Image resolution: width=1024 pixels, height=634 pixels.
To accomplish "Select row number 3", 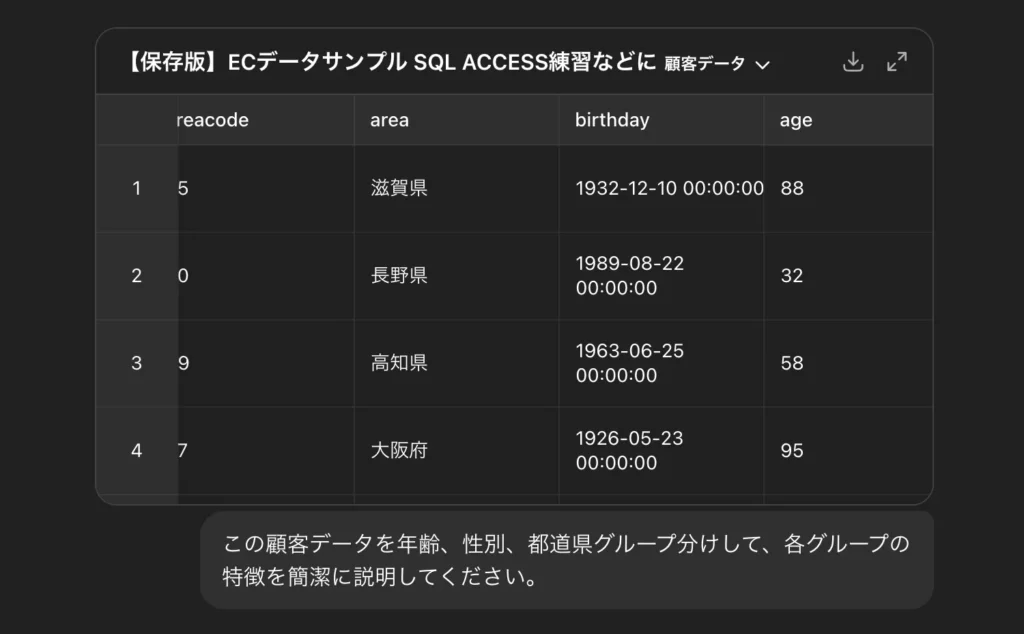I will (137, 363).
